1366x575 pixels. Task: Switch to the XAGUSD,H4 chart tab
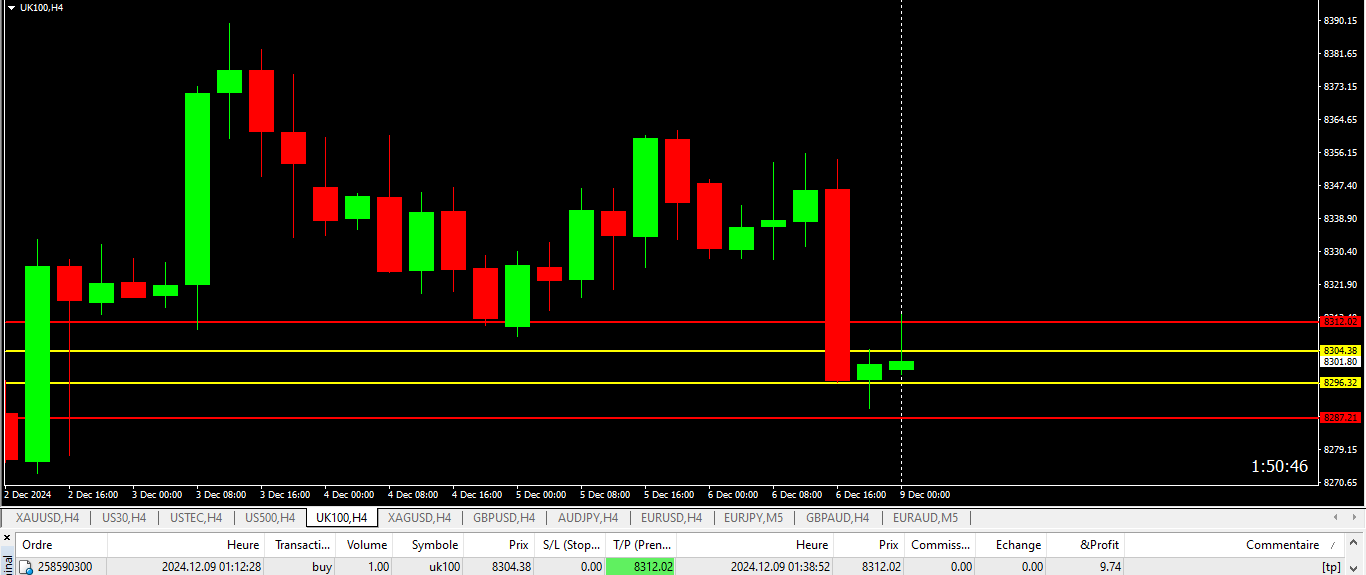(x=419, y=517)
